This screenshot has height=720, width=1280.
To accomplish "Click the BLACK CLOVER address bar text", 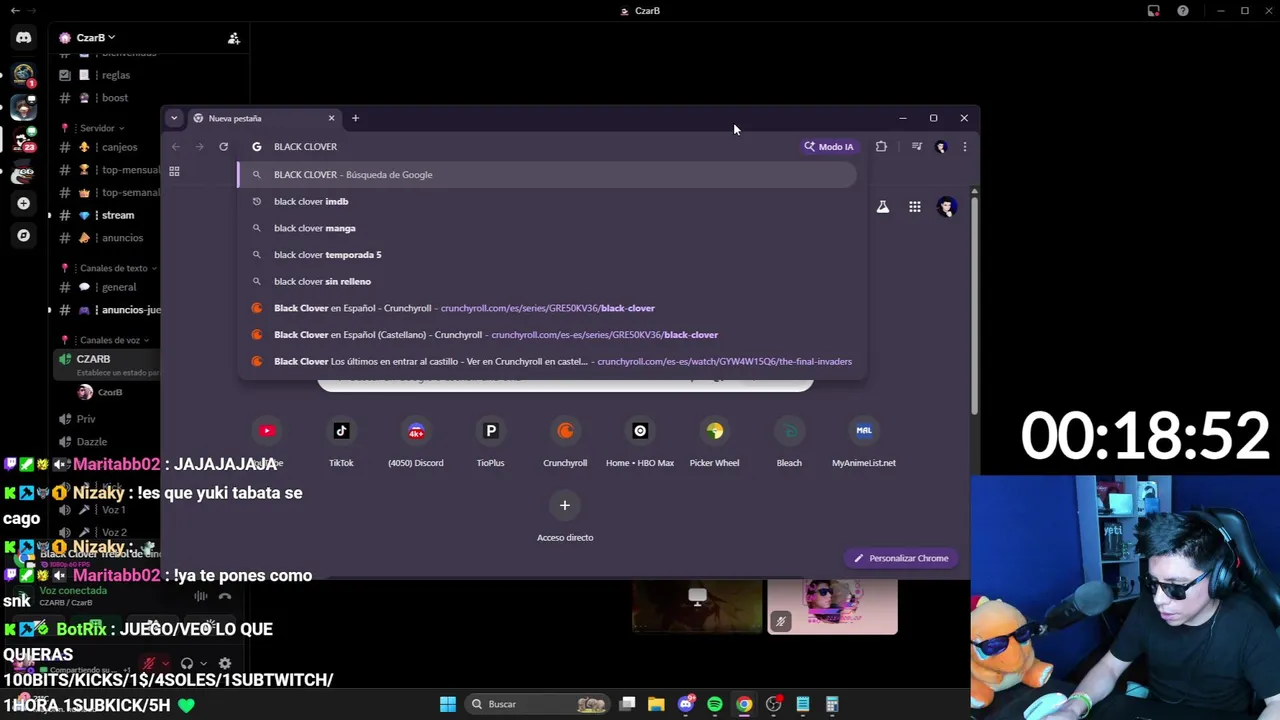I will click(305, 147).
